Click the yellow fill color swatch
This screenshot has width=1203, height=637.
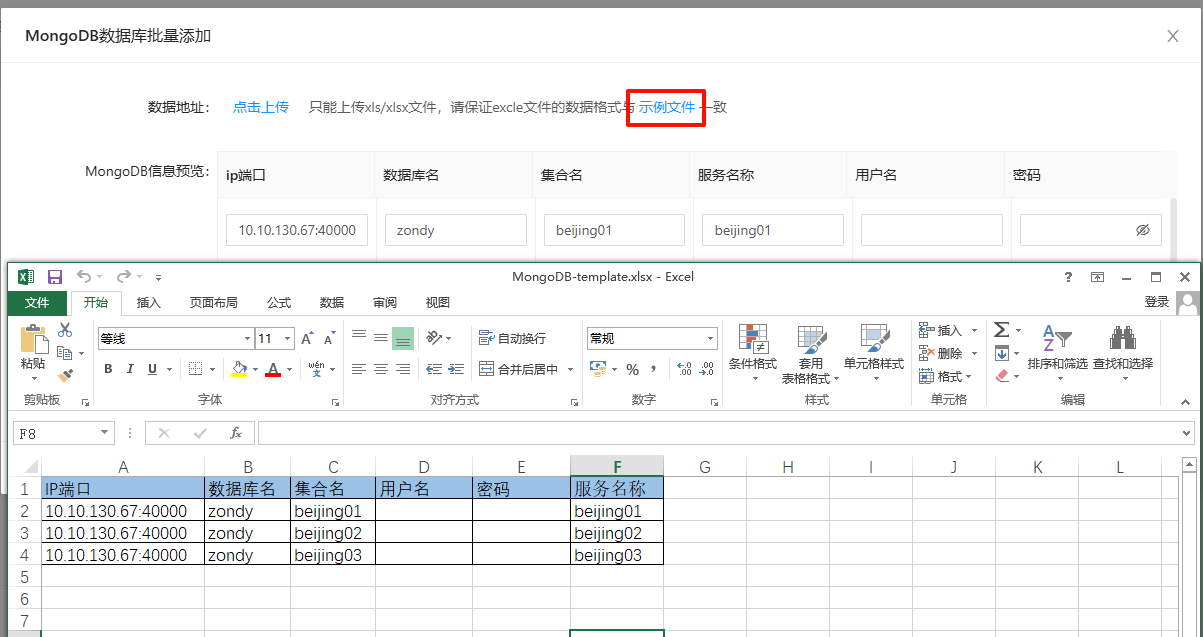coord(239,369)
